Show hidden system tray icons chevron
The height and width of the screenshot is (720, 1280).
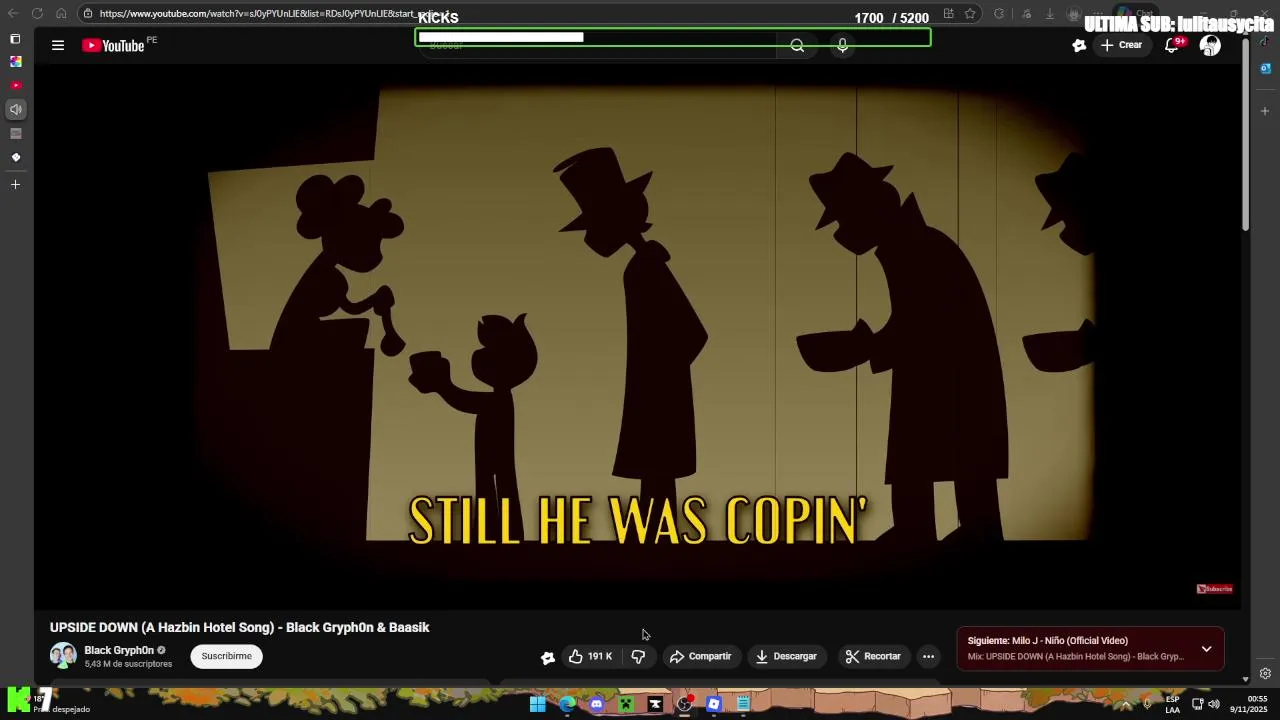click(x=1125, y=704)
